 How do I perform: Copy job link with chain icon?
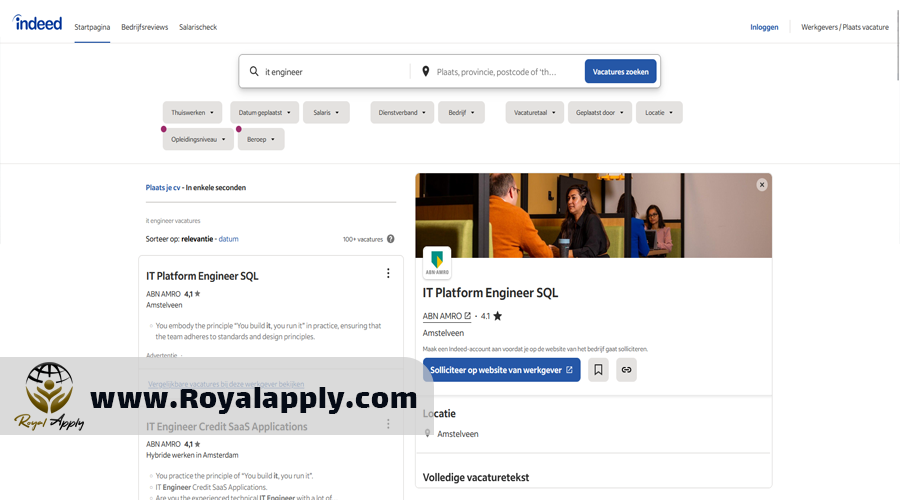[626, 370]
